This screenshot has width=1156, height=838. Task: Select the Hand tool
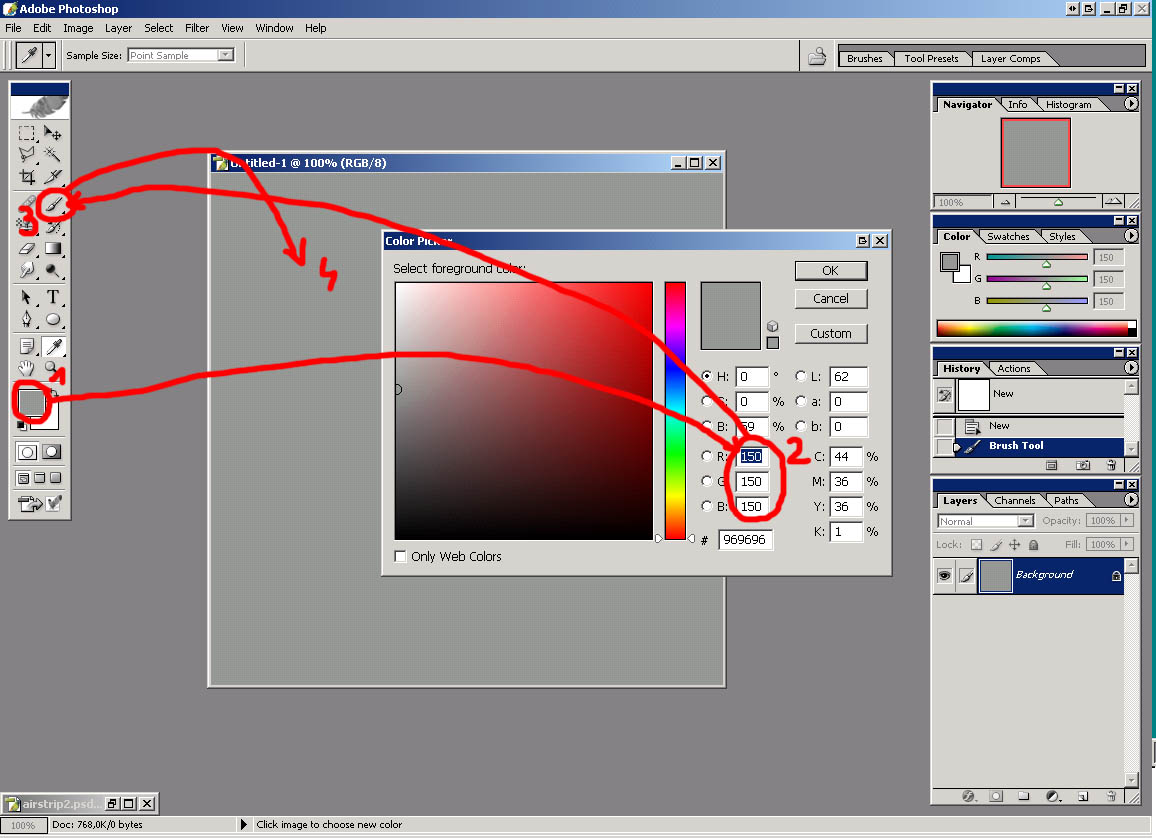click(27, 369)
